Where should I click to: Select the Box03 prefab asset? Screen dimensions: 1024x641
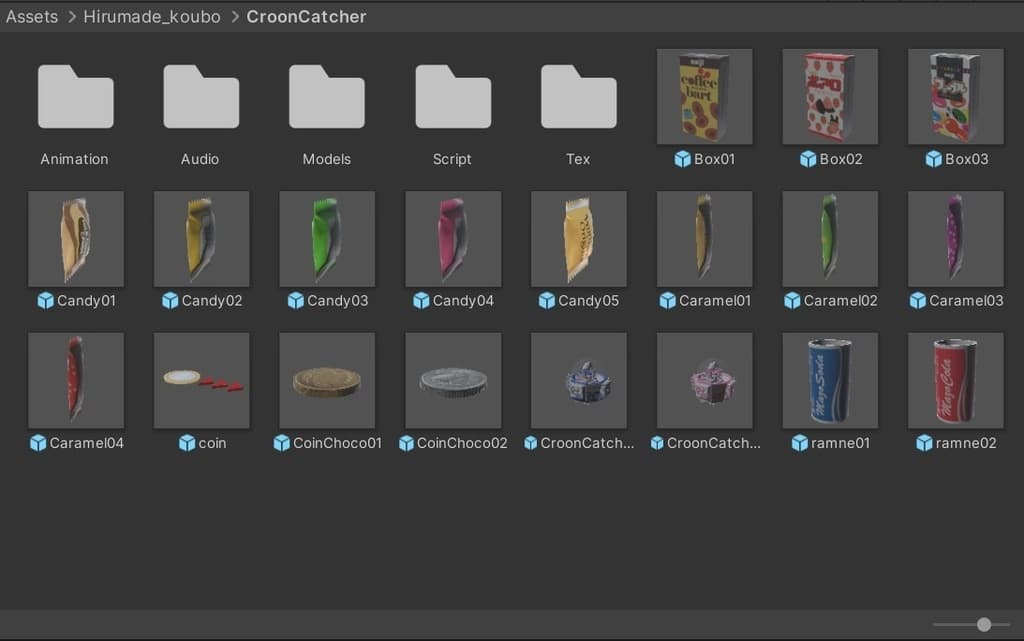tap(955, 97)
